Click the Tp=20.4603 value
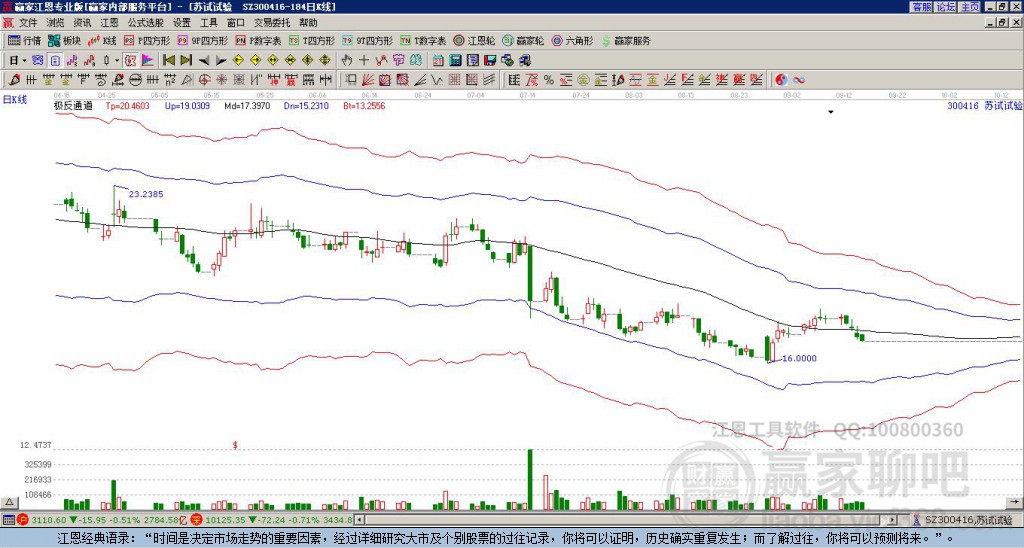Screen dimensions: 1024x548 click(127, 105)
